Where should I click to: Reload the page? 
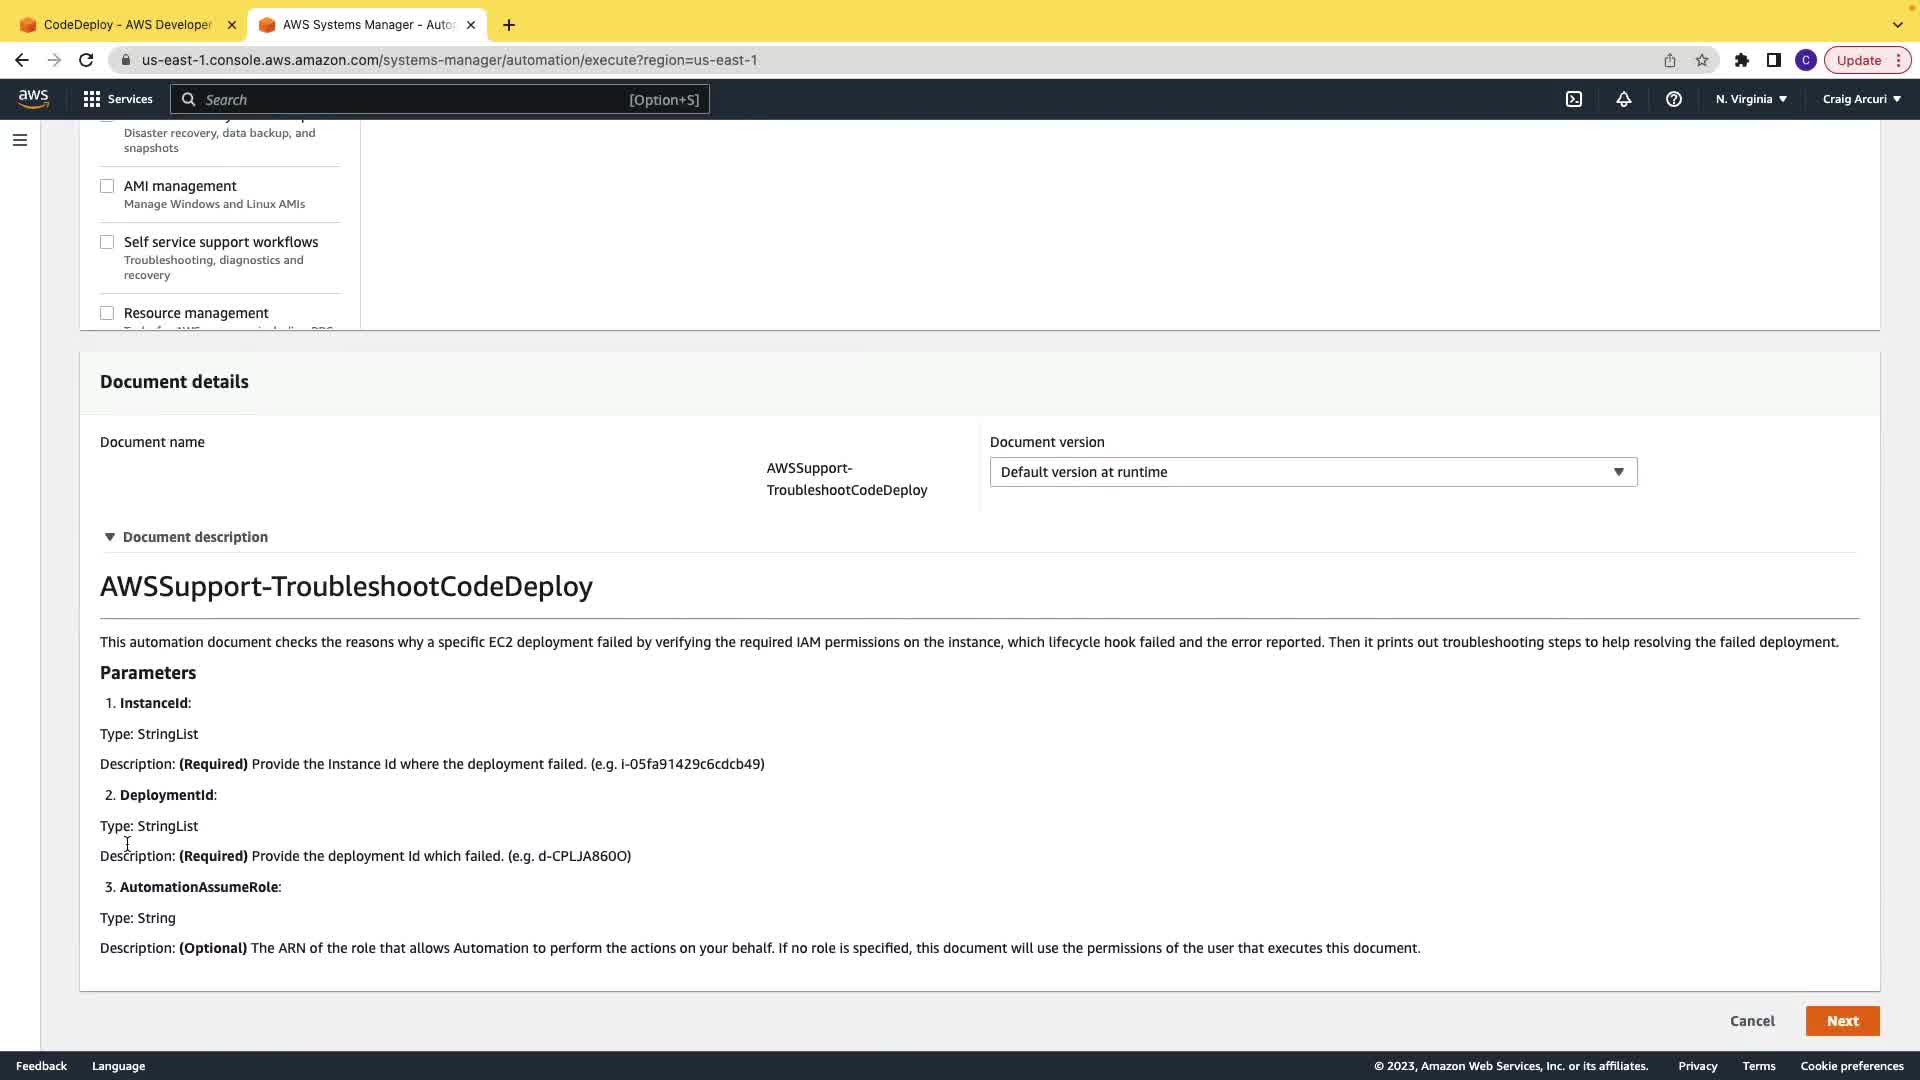tap(86, 60)
